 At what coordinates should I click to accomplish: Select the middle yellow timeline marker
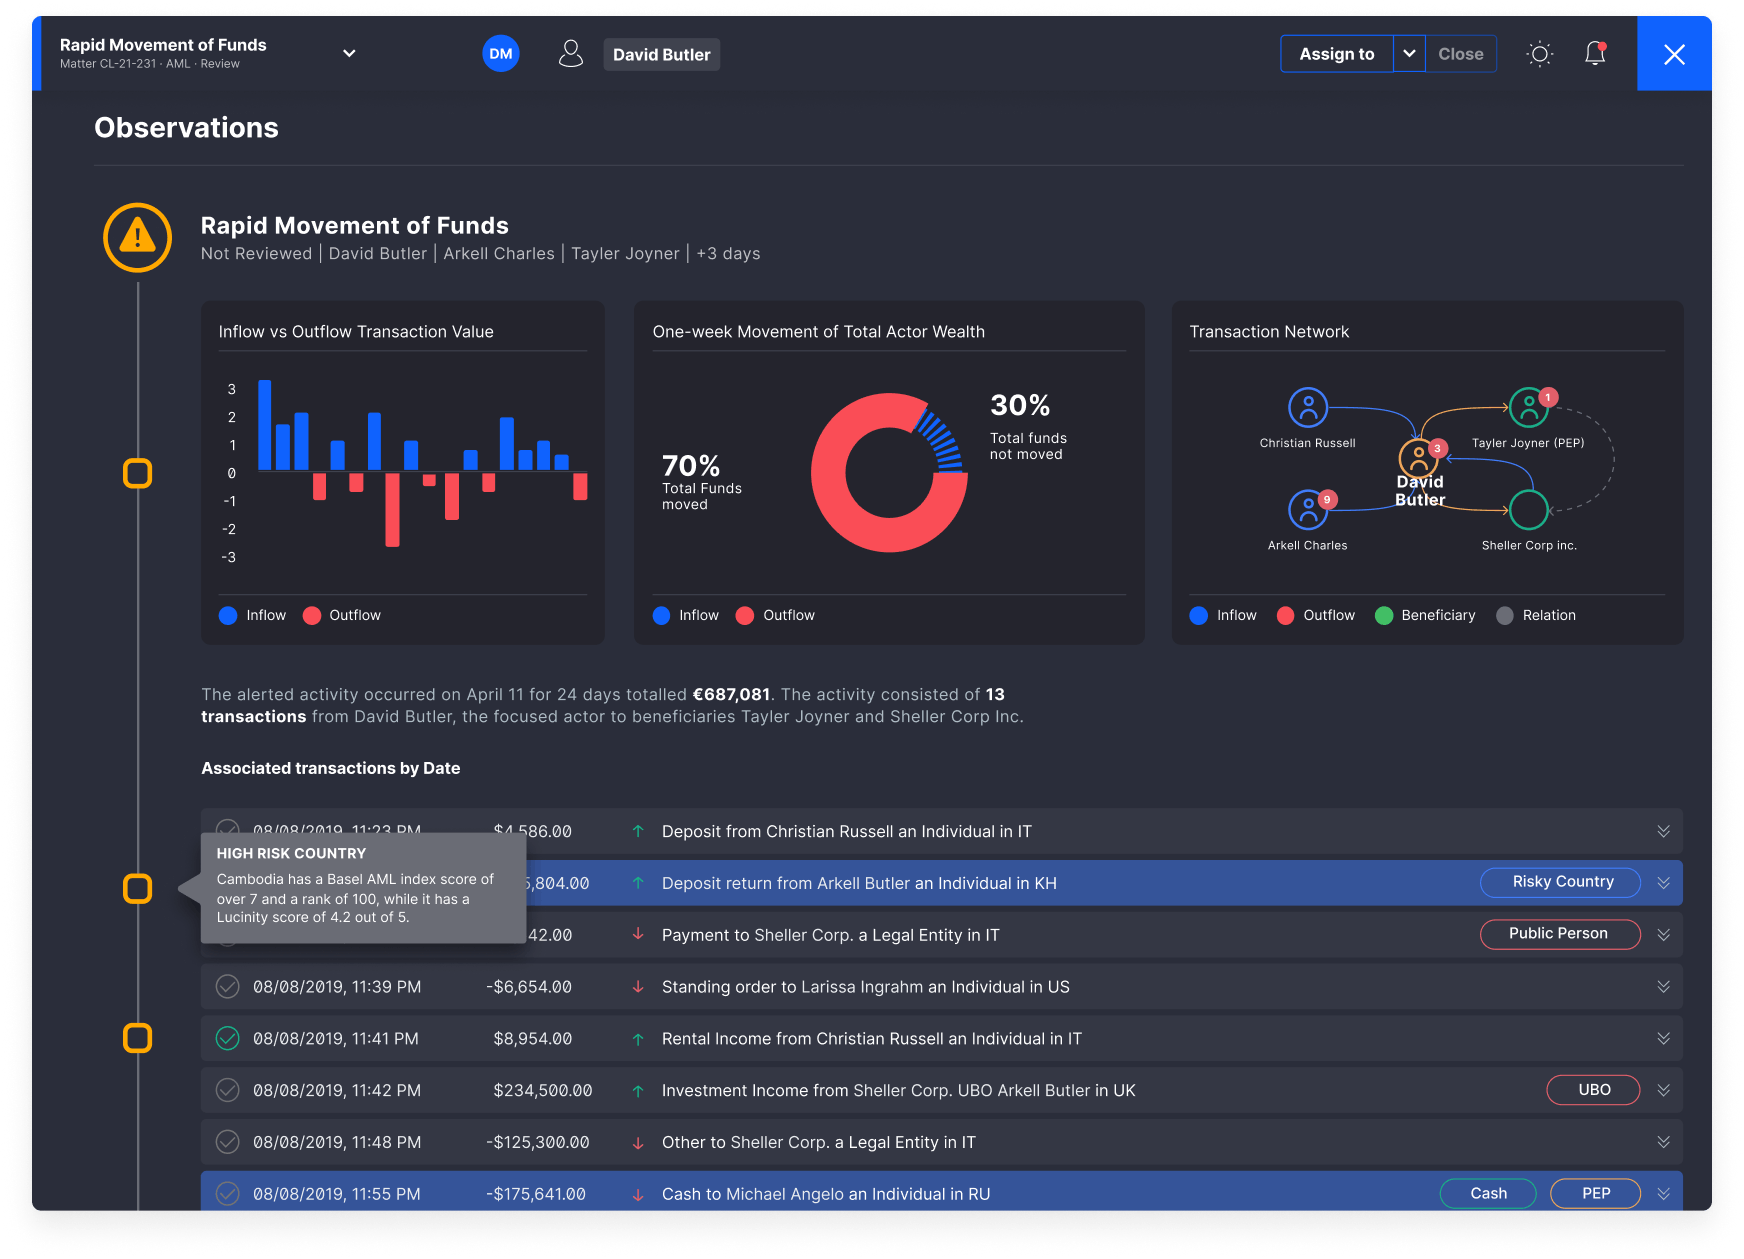pyautogui.click(x=137, y=888)
